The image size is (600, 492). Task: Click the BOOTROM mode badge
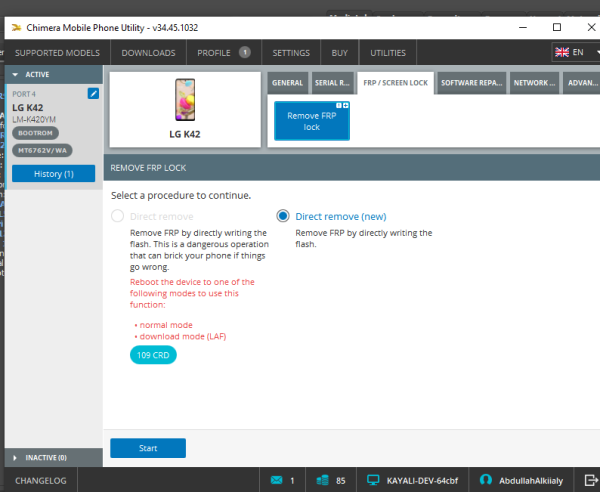pyautogui.click(x=35, y=133)
